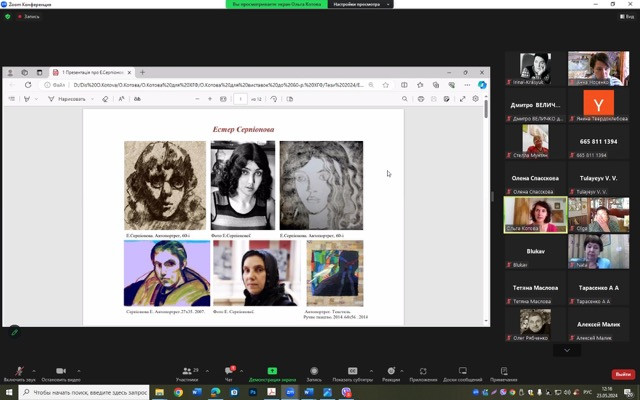Open the Participants panel

point(186,372)
